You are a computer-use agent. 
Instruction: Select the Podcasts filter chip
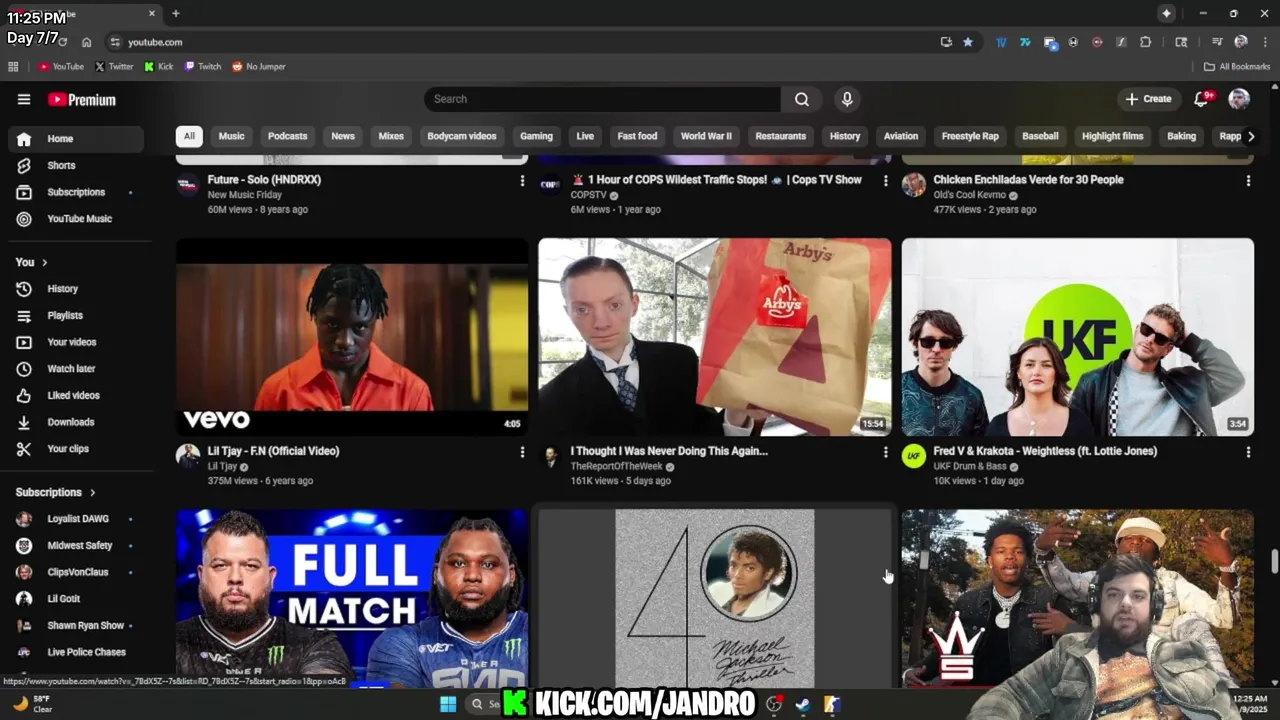point(287,136)
